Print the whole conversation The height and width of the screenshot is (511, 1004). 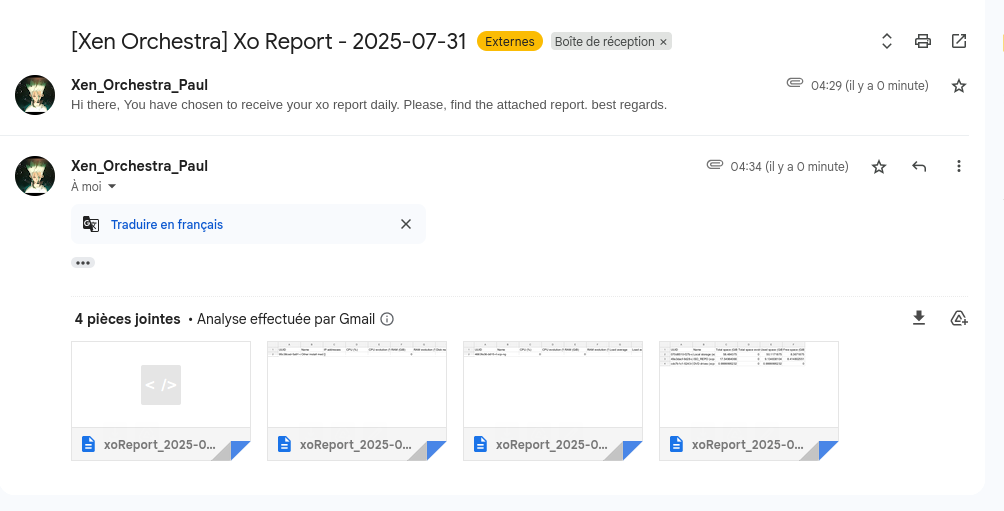point(923,42)
